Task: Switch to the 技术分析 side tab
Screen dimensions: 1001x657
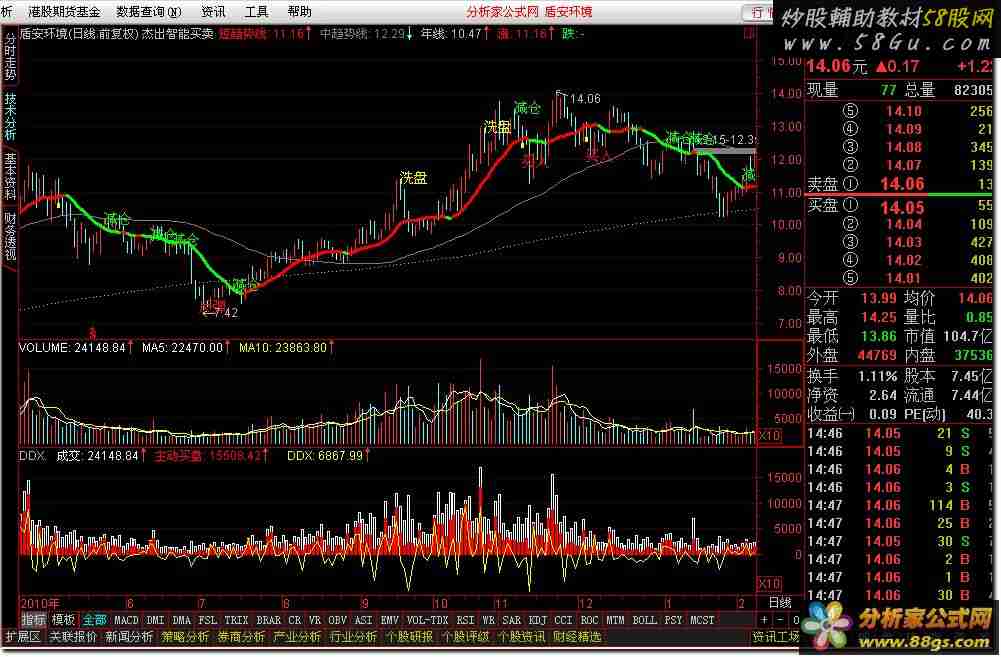Action: [10, 118]
